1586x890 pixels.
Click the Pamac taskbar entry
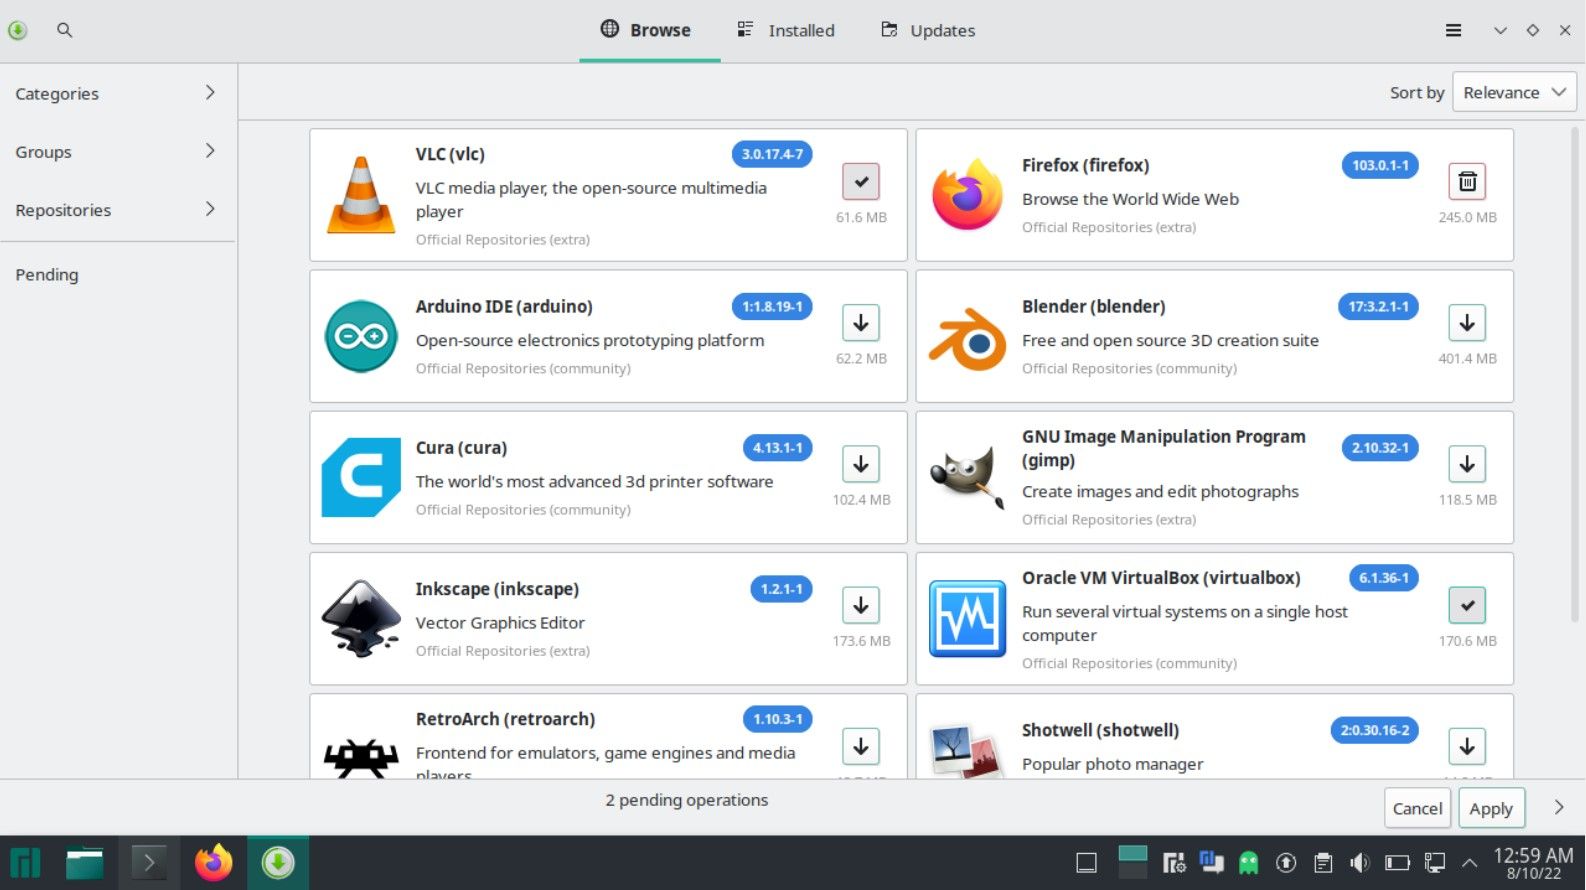click(x=278, y=863)
